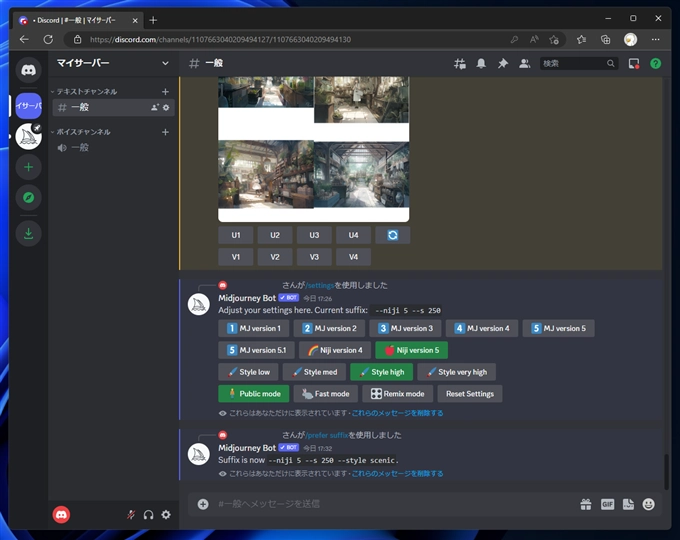Show pinned messages pin icon
This screenshot has height=540, width=680.
(503, 64)
